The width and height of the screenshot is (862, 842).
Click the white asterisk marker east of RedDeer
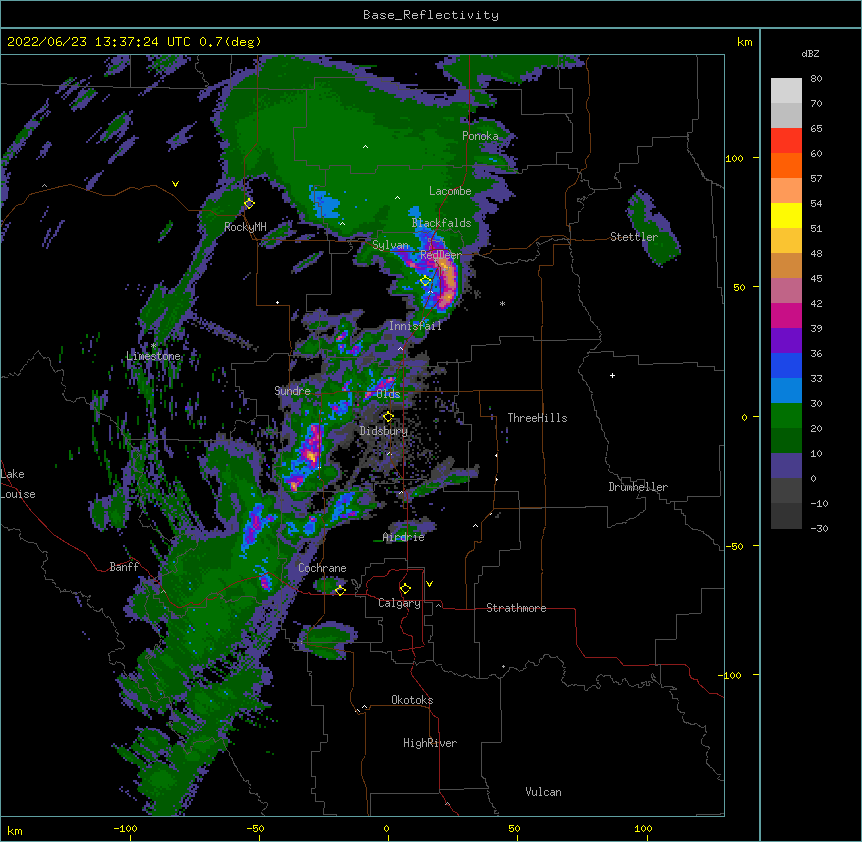[502, 303]
